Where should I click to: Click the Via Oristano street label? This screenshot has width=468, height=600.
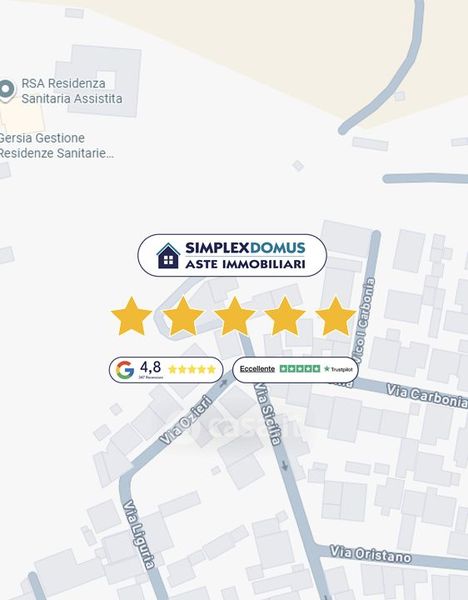(x=370, y=554)
